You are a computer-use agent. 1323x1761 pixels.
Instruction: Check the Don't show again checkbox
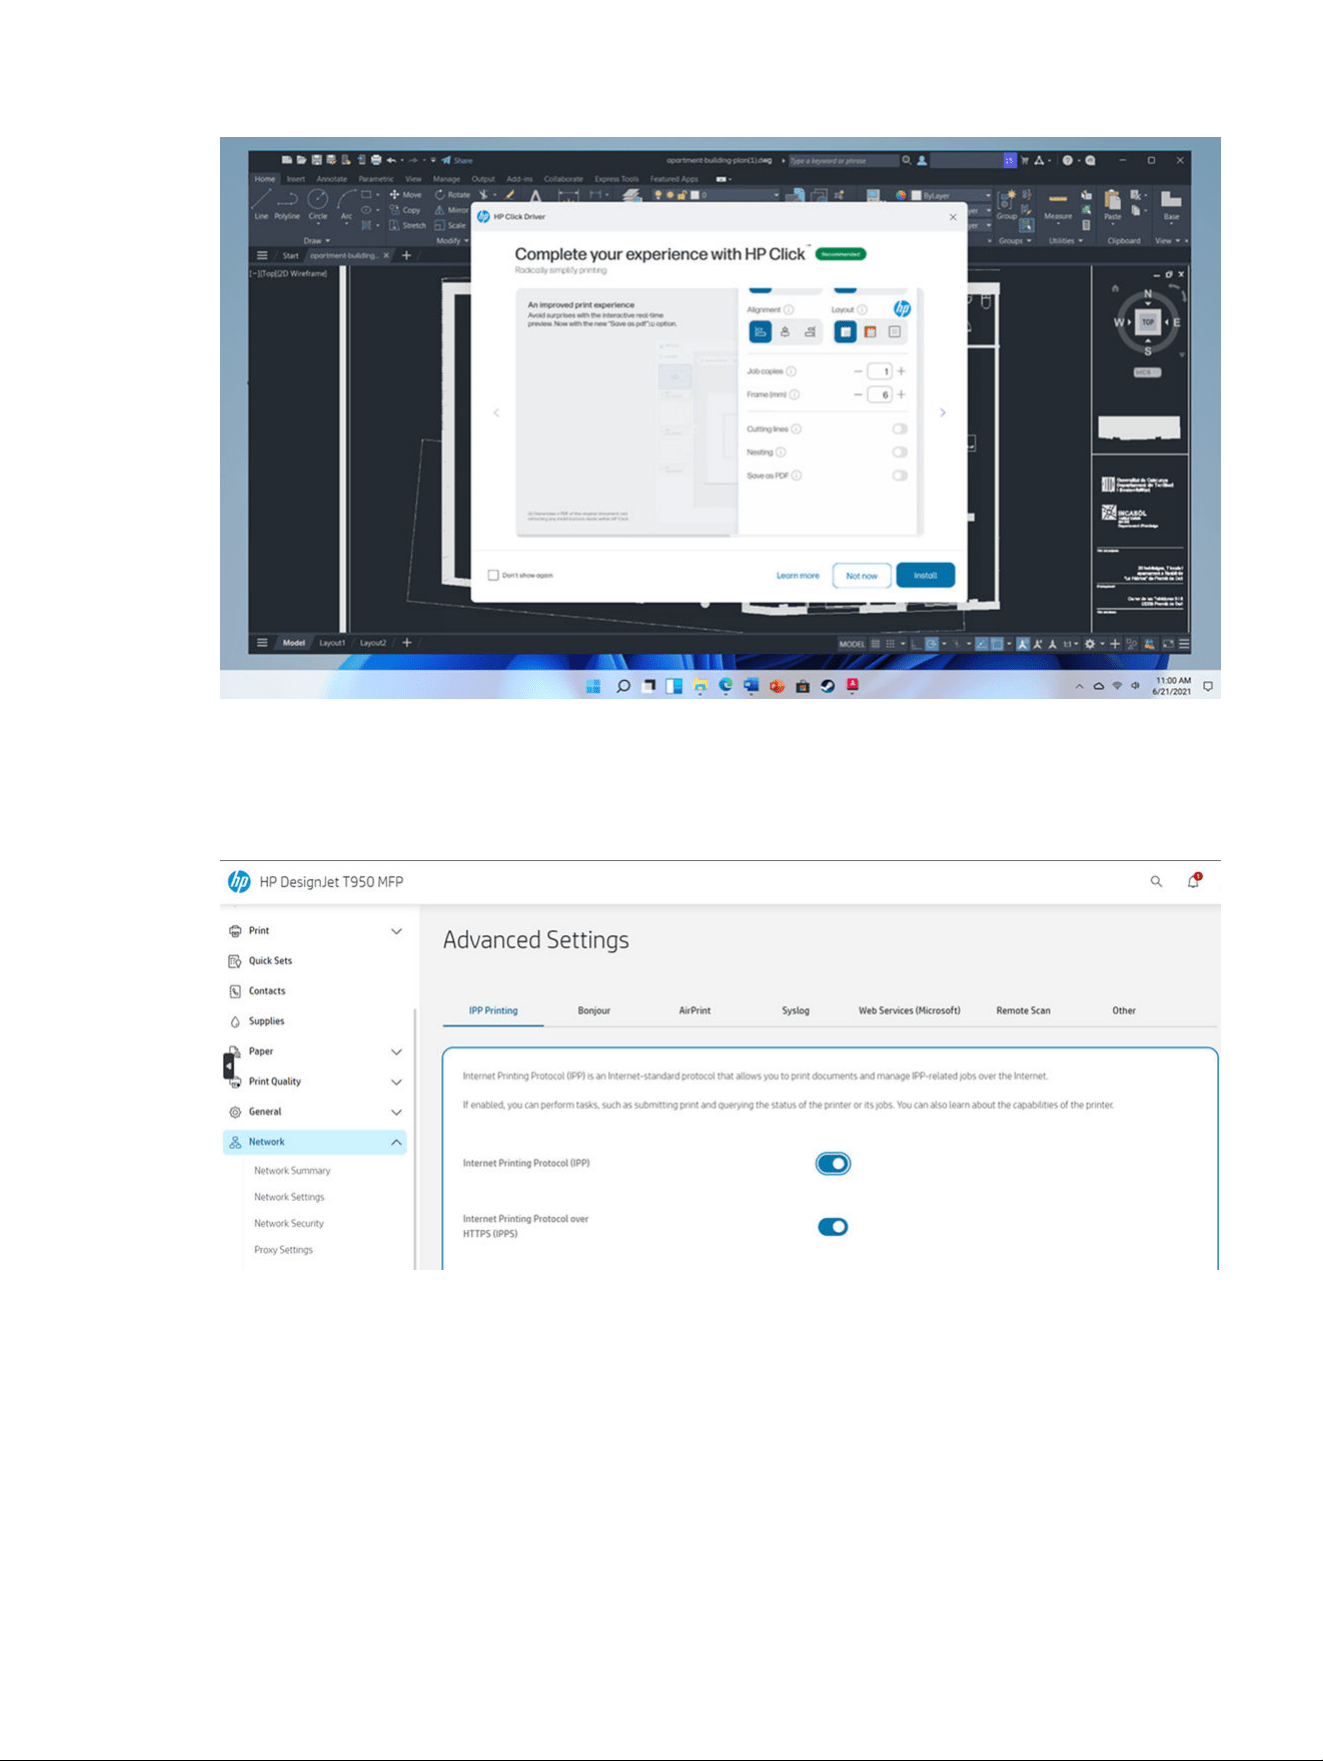pos(493,575)
